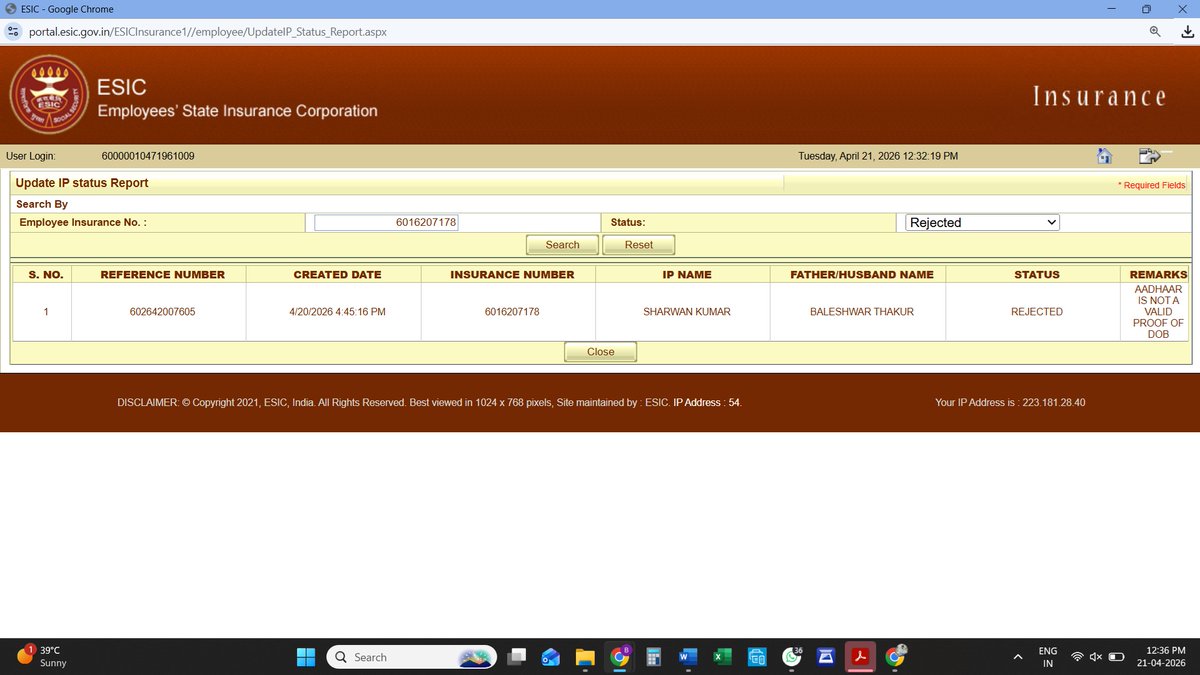
Task: Select reference number 602642007605
Action: click(x=162, y=312)
